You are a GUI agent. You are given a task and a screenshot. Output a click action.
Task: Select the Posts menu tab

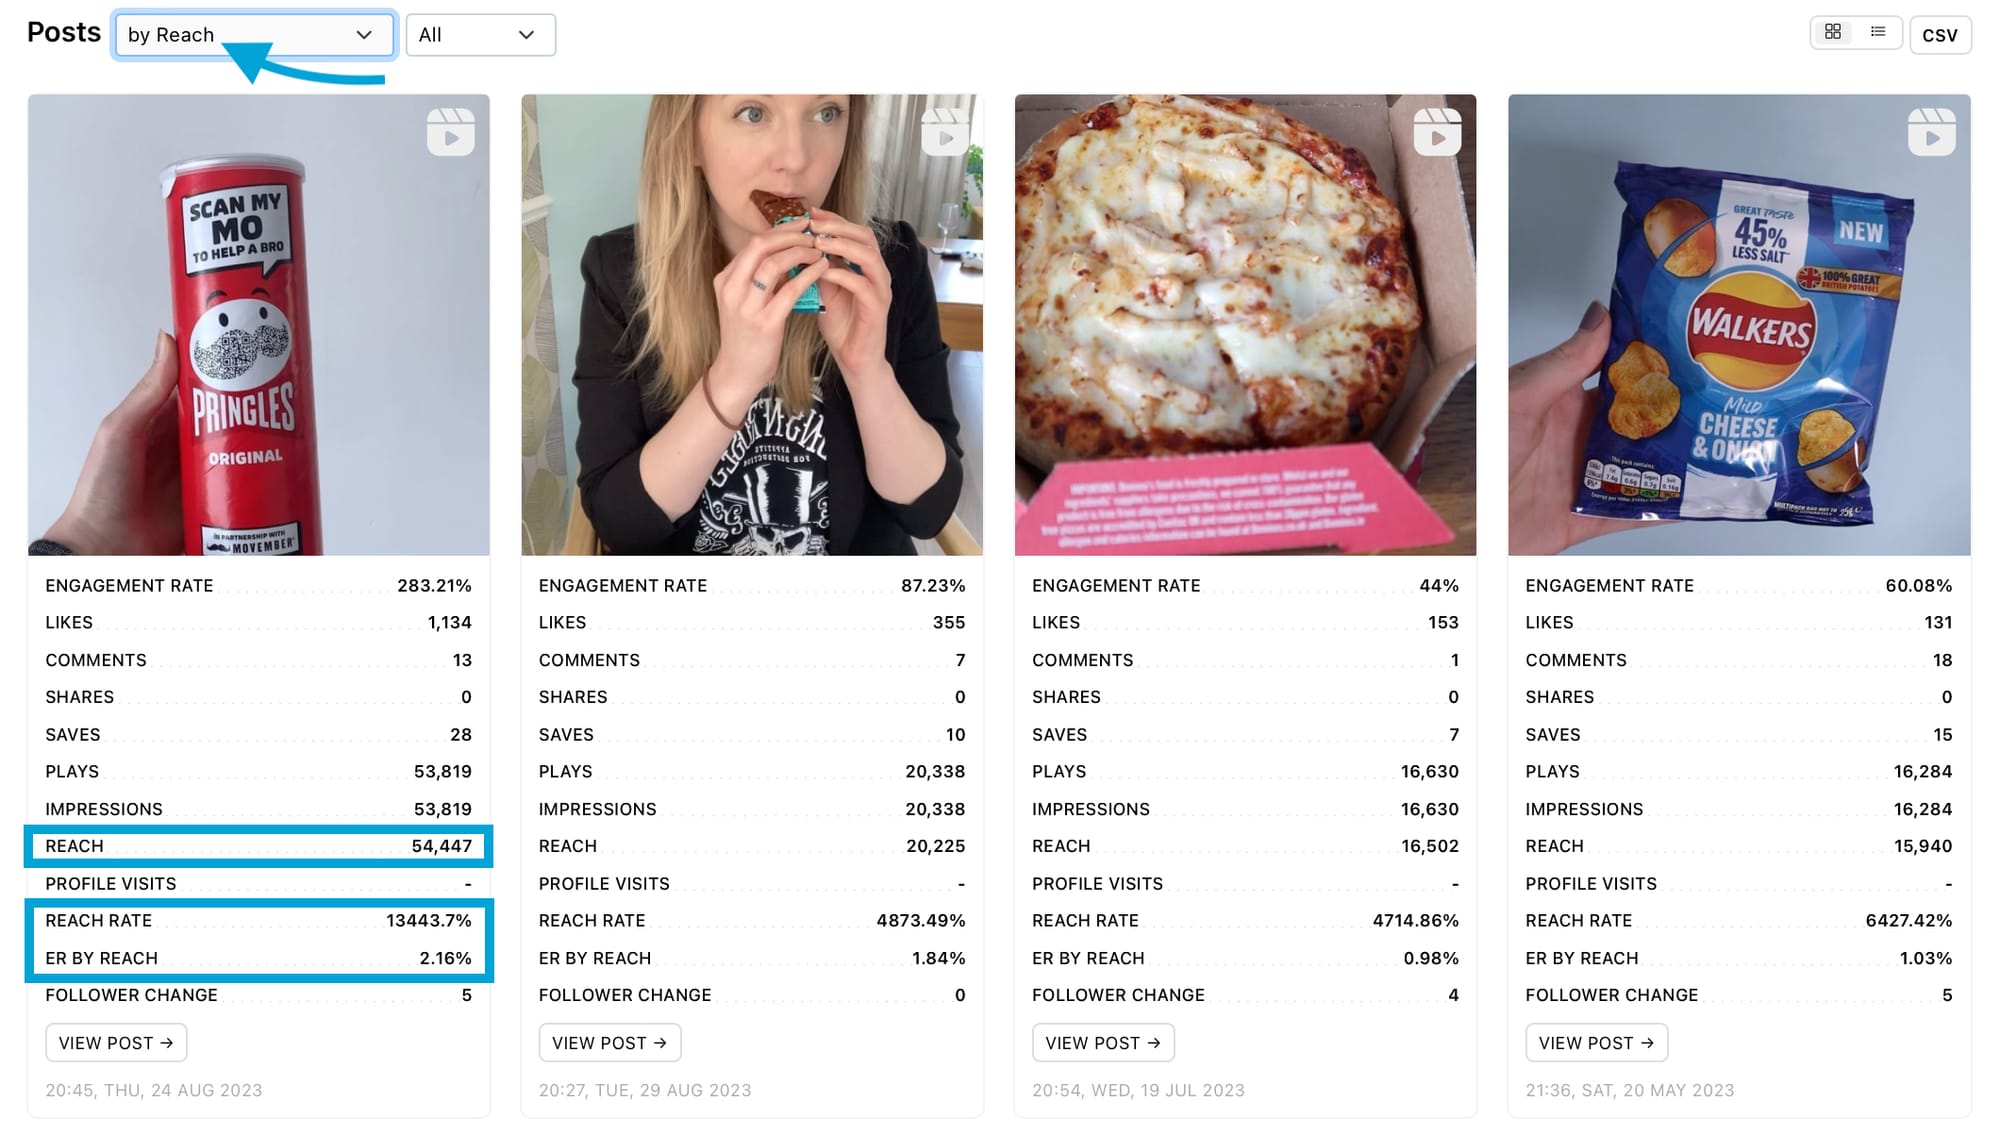pos(65,32)
